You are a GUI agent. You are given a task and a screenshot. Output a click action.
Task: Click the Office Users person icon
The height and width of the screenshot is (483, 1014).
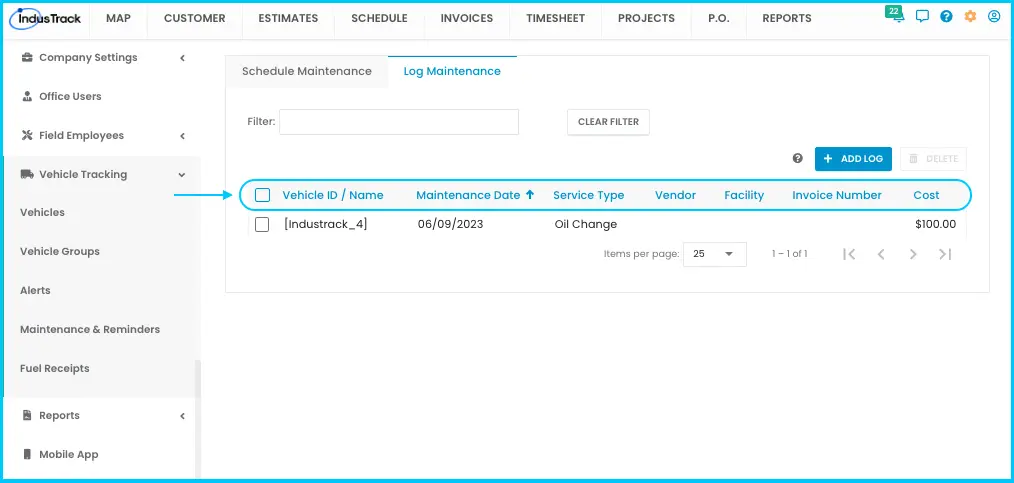point(27,96)
